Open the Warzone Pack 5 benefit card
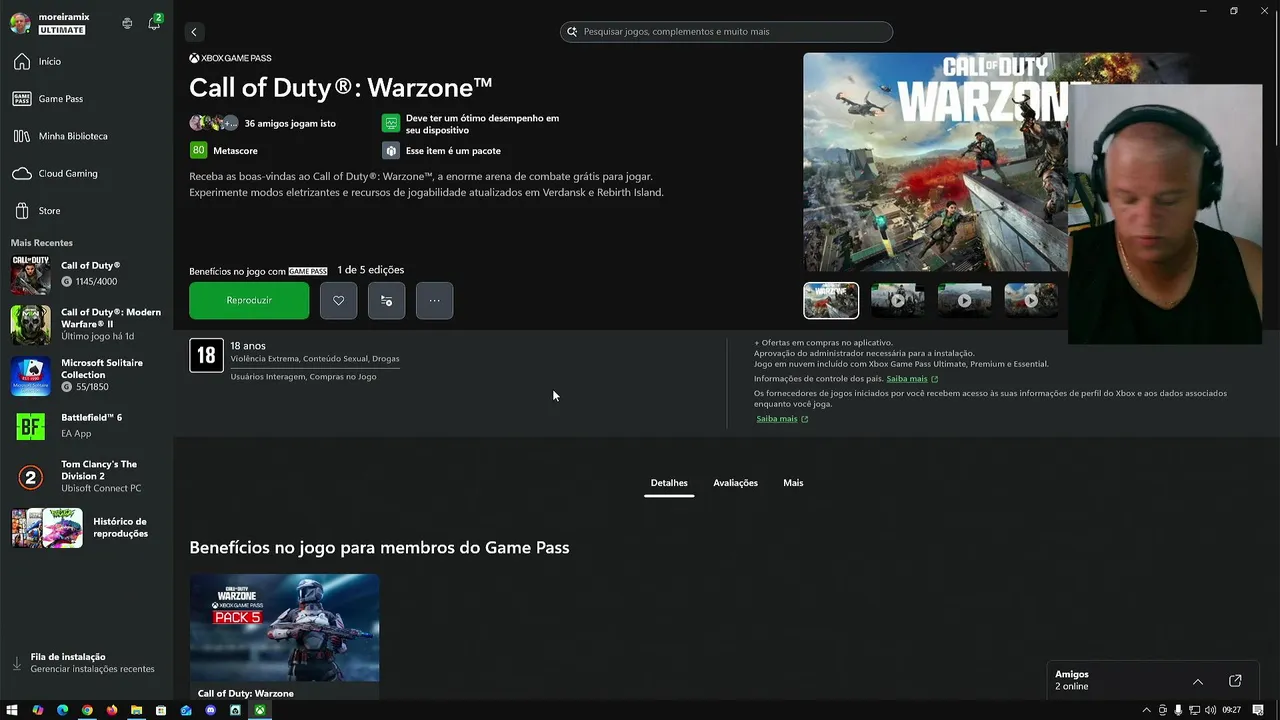Screen dimensions: 1280x720 [284, 637]
